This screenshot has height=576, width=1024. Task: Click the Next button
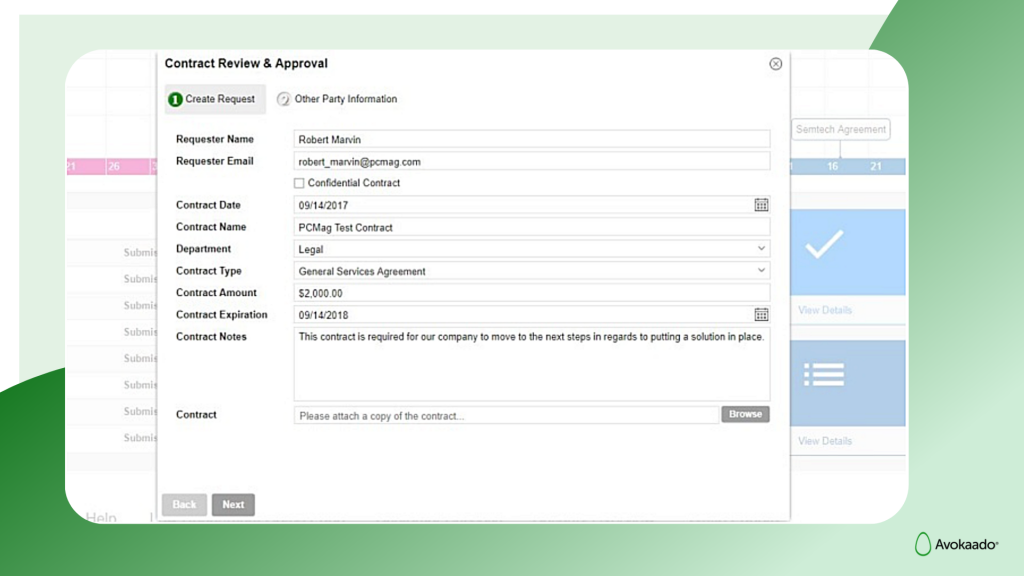[x=233, y=504]
